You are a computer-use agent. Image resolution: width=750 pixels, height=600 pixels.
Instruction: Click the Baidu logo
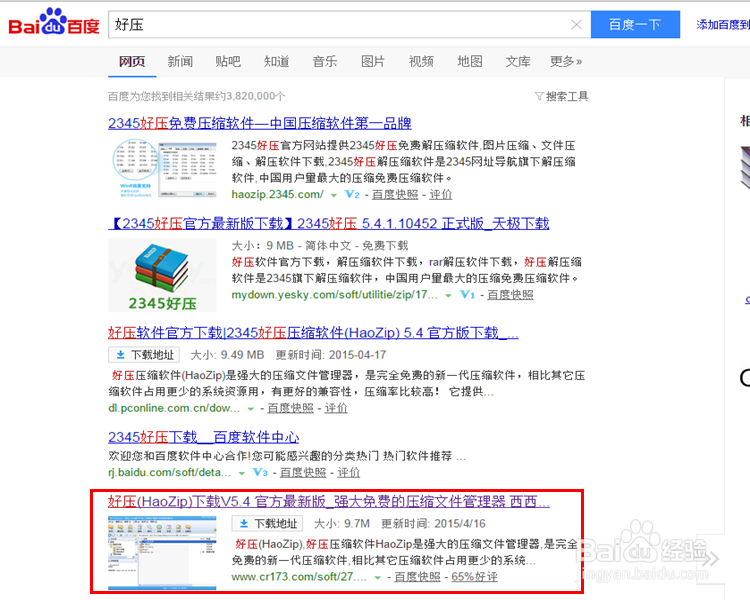tap(54, 22)
